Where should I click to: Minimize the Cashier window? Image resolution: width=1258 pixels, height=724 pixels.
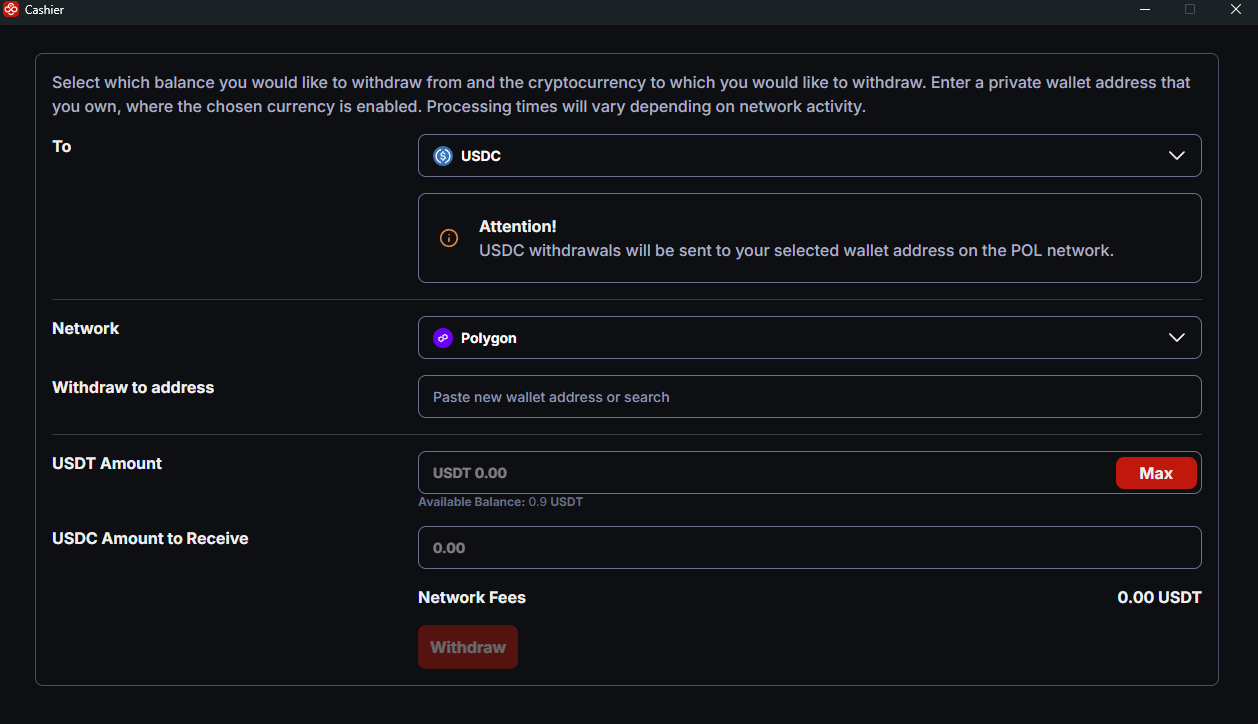pos(1144,9)
